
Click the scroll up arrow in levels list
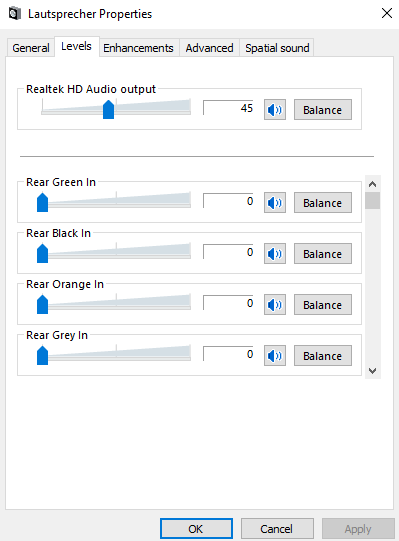[372, 184]
